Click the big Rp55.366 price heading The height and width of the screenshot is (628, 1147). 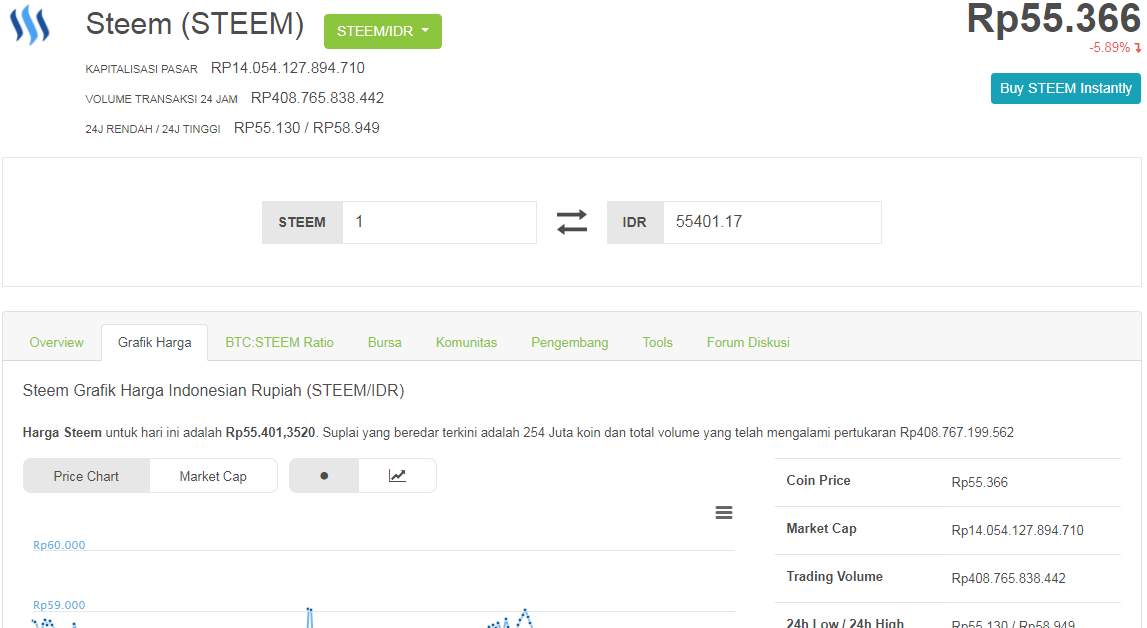coord(1053,18)
